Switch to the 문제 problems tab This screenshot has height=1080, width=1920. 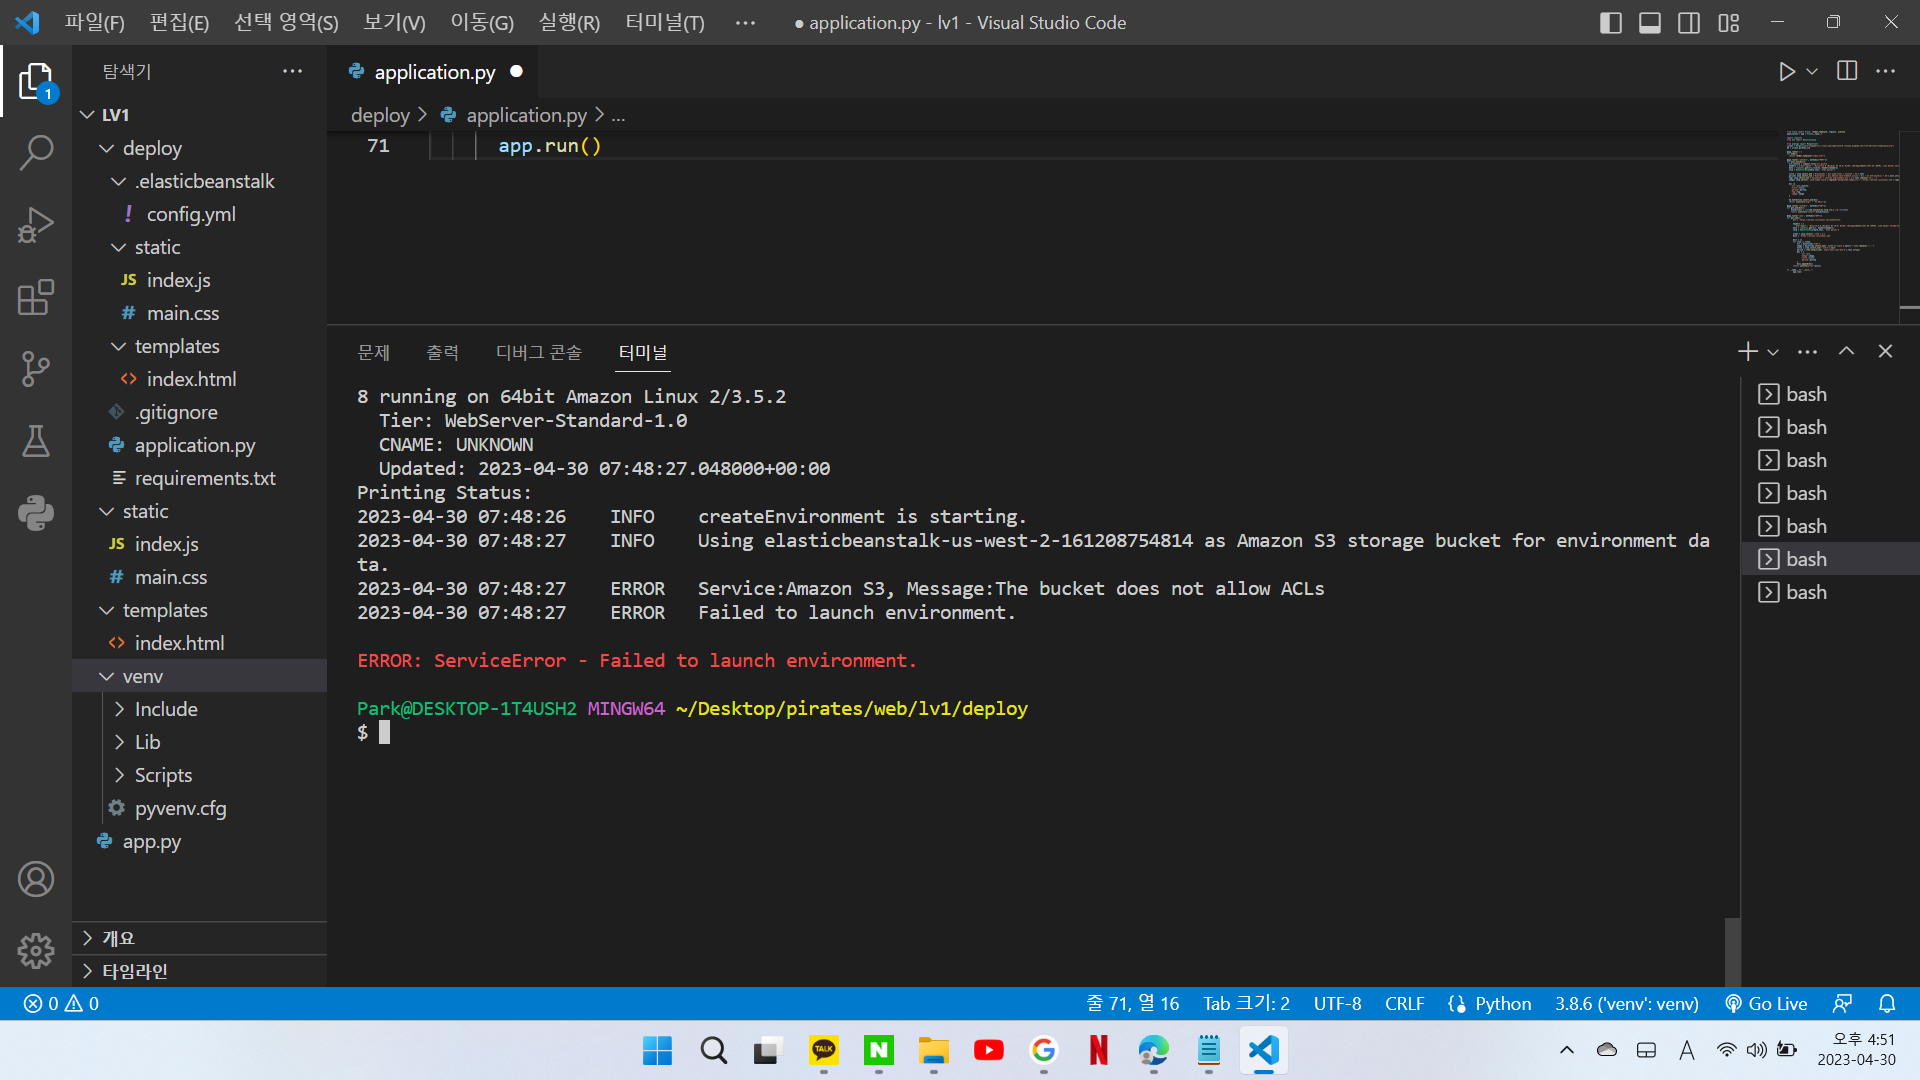373,352
